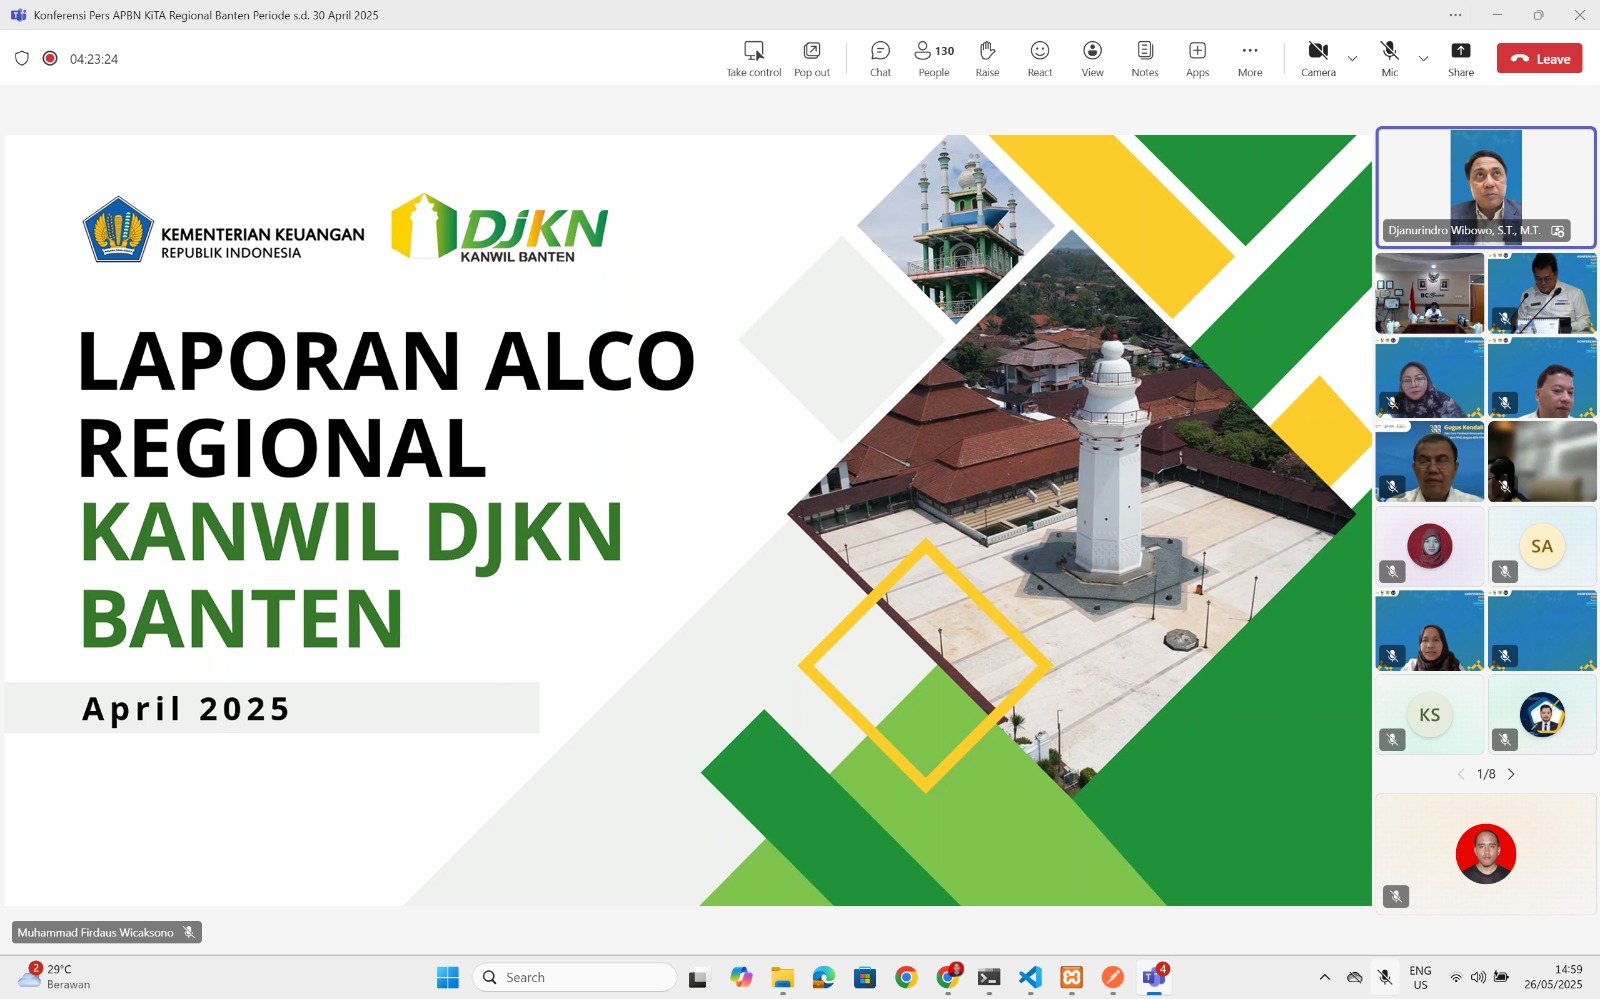The width and height of the screenshot is (1600, 999).
Task: Unmute the Mic
Action: (x=1389, y=59)
